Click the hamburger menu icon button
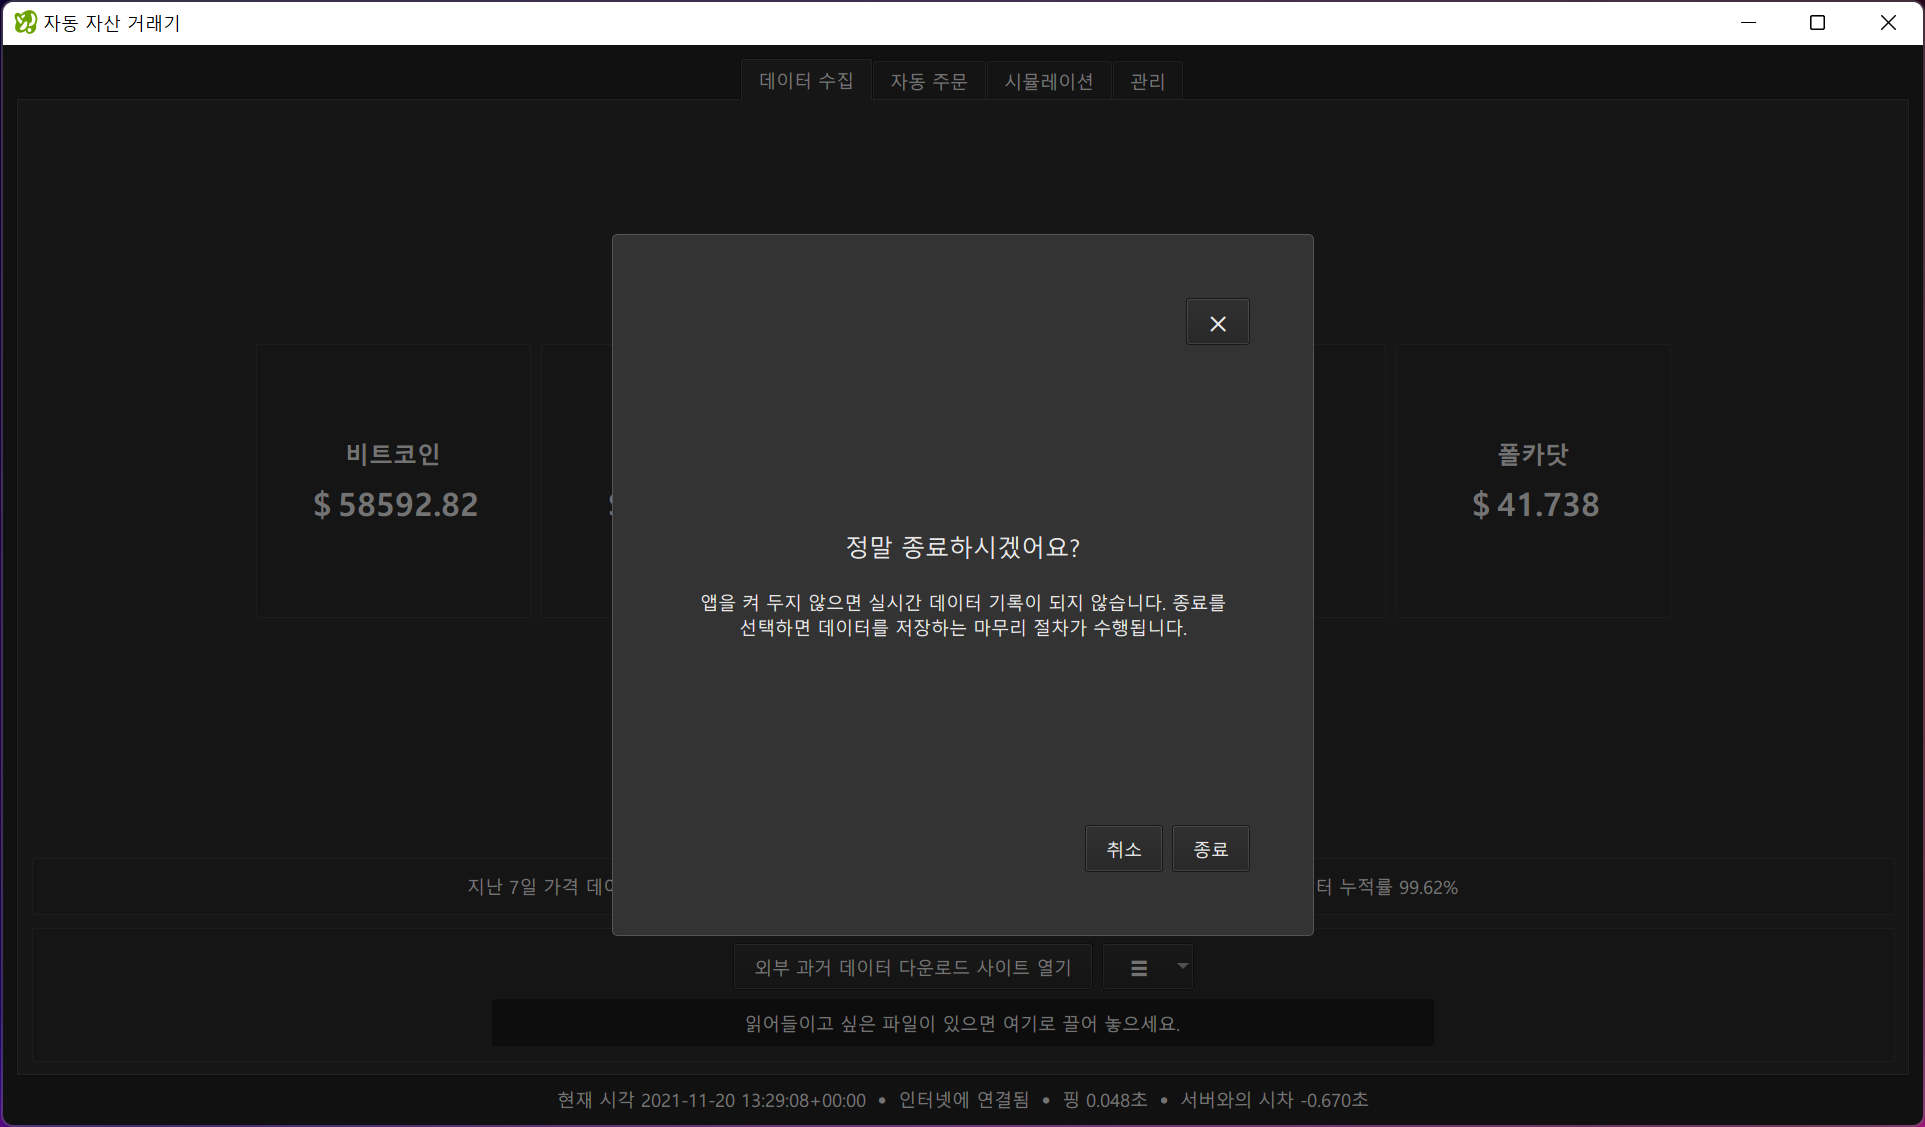The height and width of the screenshot is (1127, 1925). [1138, 967]
